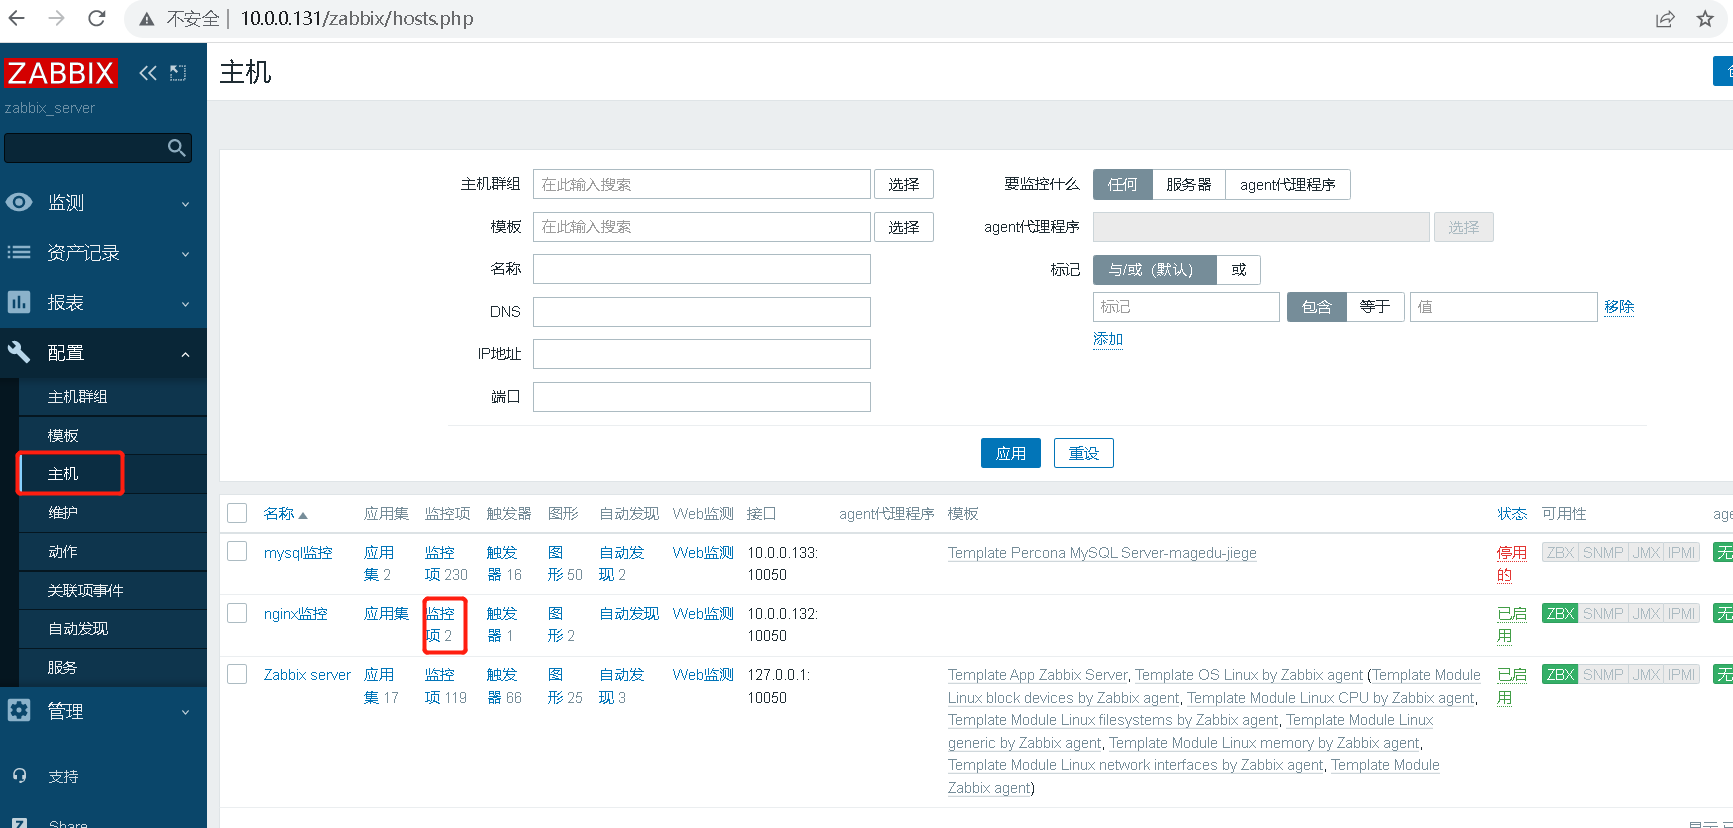Viewport: 1733px width, 828px height.
Task: Click the sidebar search magnifier icon
Action: click(x=177, y=148)
